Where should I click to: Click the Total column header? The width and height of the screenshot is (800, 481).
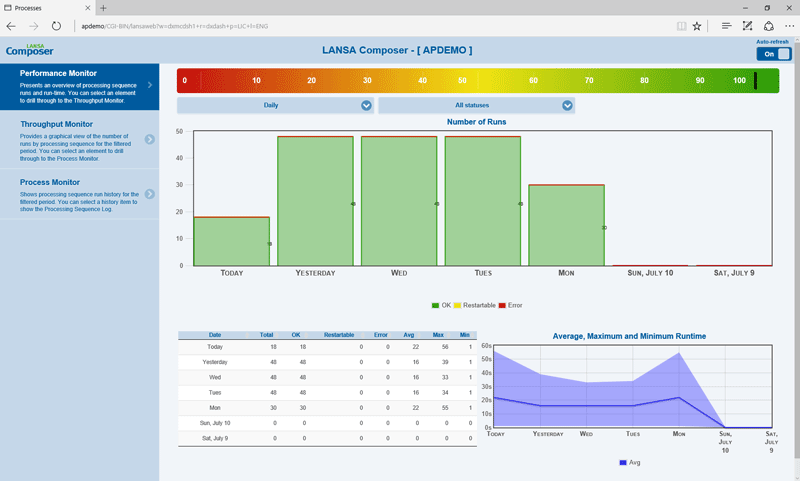pyautogui.click(x=266, y=335)
